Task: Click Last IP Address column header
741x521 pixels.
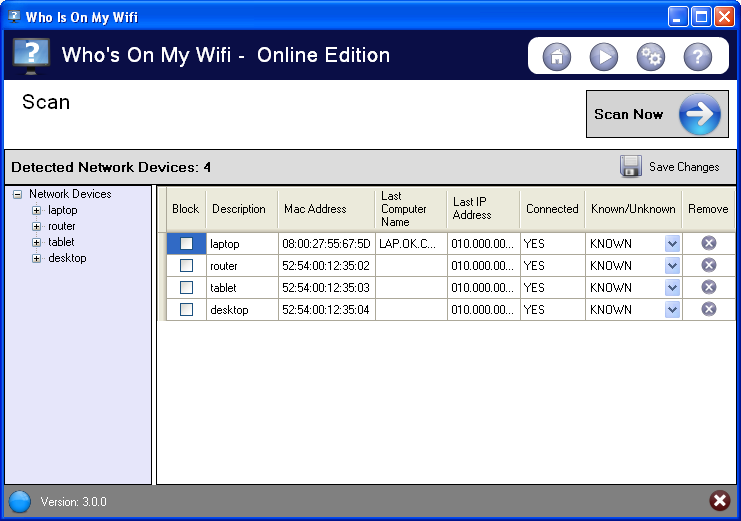Action: pos(483,208)
